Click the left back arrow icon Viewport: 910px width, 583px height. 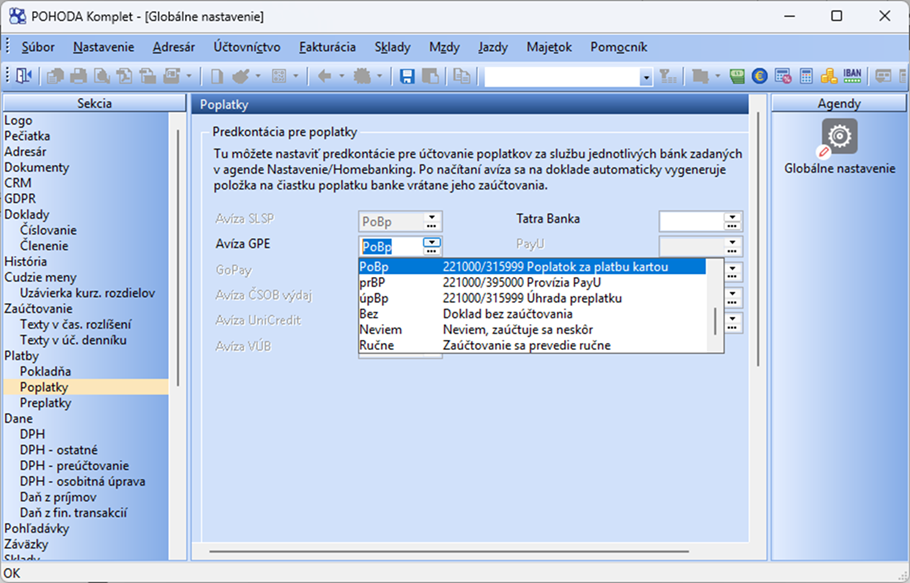click(x=324, y=76)
